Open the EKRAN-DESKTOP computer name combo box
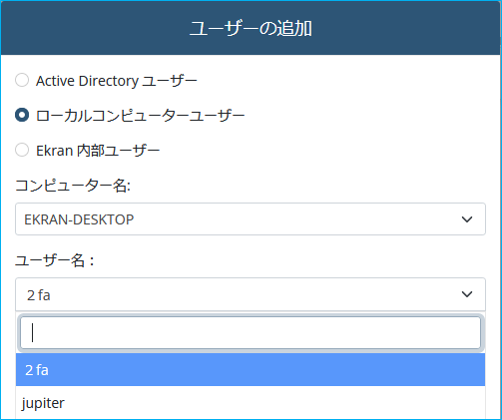502x420 pixels. click(x=250, y=219)
